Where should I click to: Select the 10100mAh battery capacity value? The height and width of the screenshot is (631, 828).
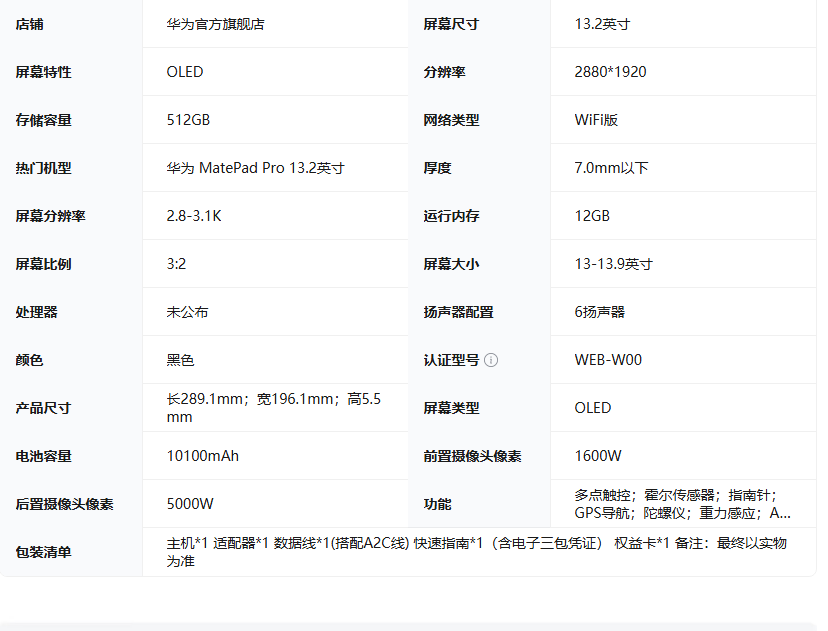202,456
